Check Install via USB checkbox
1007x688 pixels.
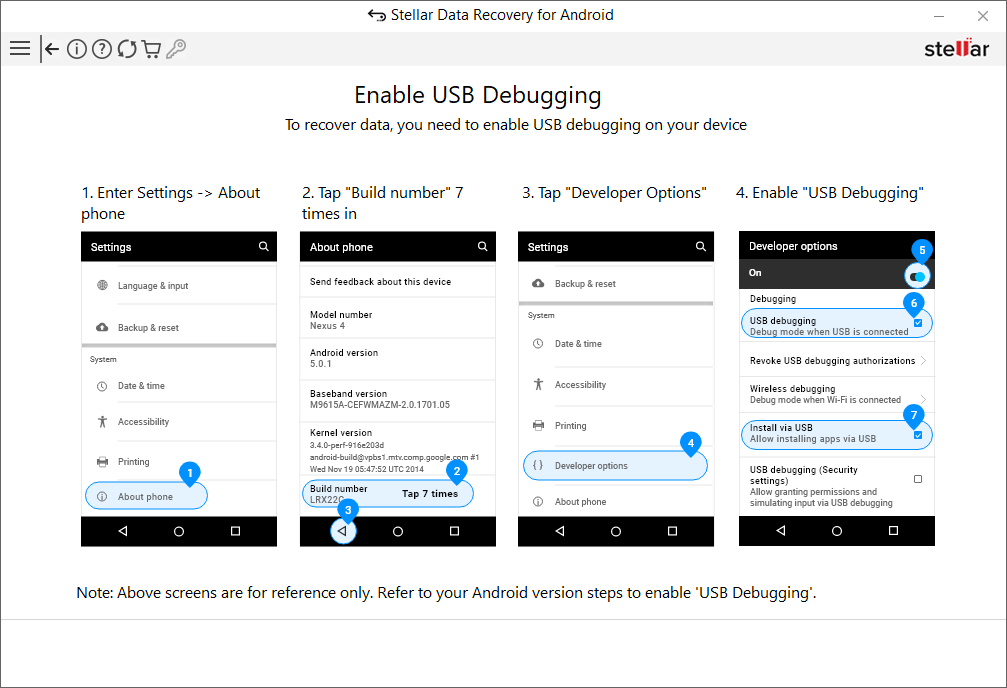[x=916, y=435]
